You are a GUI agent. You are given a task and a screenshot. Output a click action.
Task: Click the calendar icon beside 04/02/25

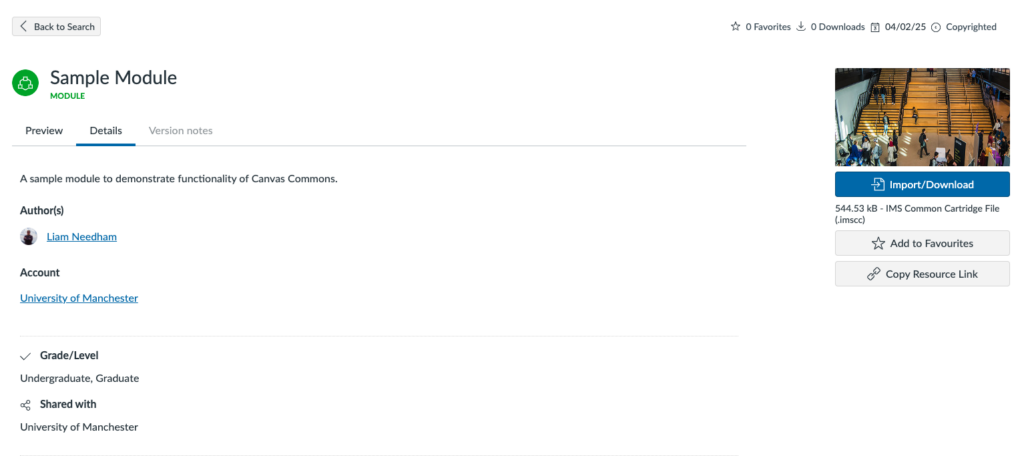tap(875, 27)
